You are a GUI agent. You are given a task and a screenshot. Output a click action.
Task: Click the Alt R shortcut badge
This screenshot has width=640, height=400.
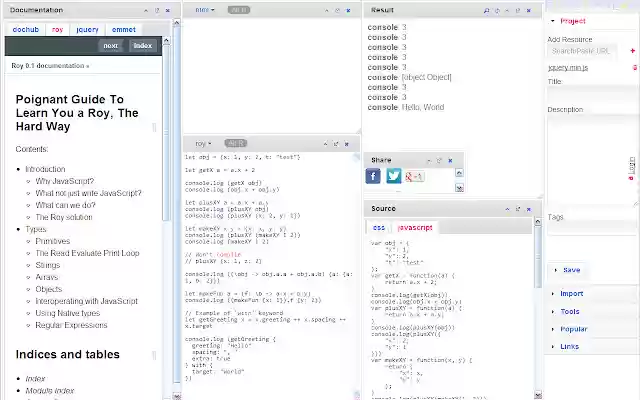click(x=236, y=143)
